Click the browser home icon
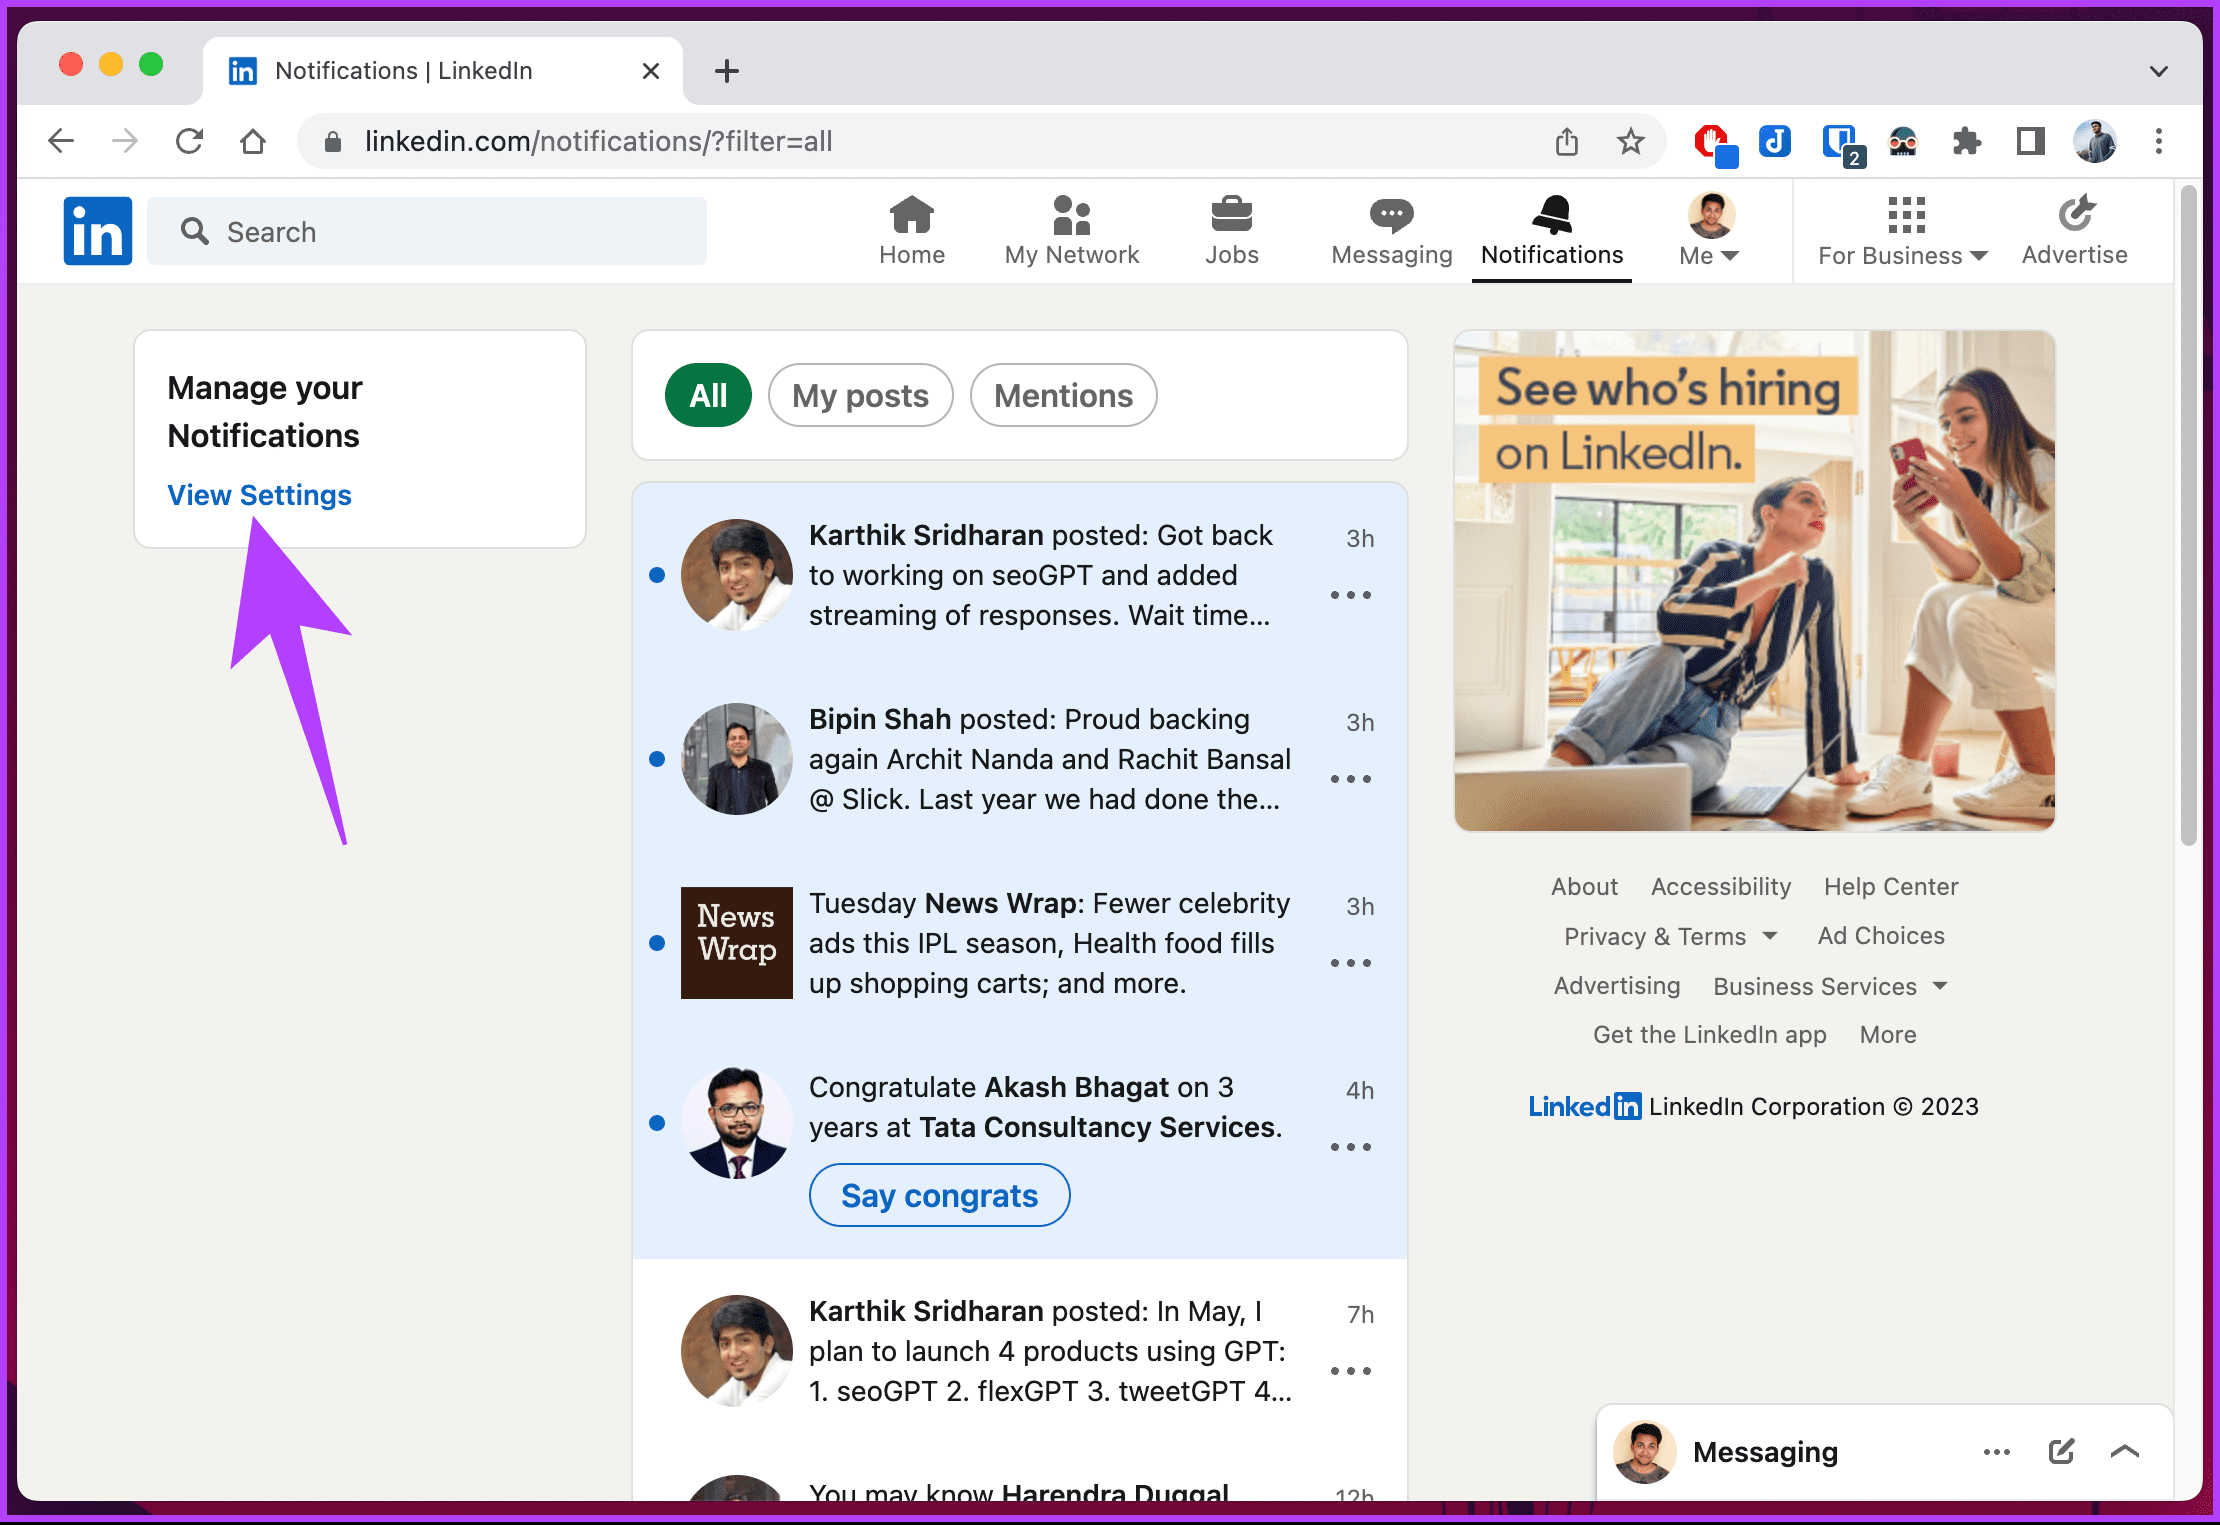 pyautogui.click(x=253, y=141)
